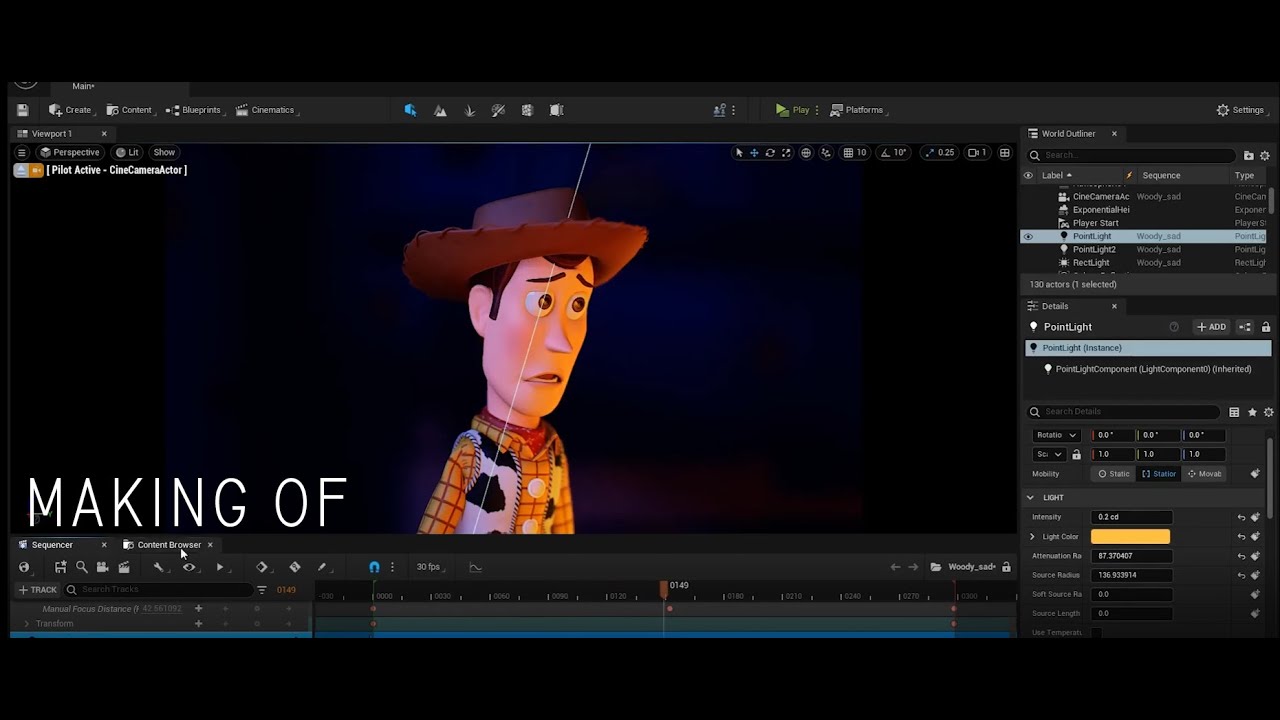The width and height of the screenshot is (1280, 720).
Task: Toggle scale snapping, value 0.25
Action: [940, 153]
